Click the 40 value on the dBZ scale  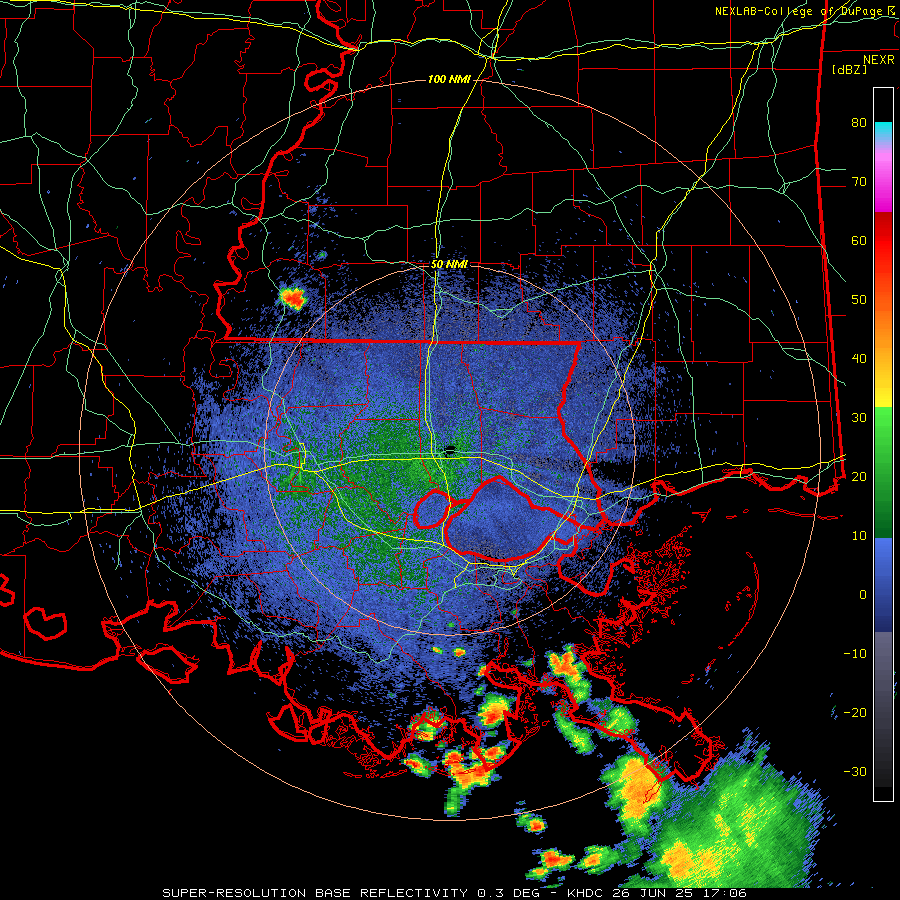[x=859, y=359]
